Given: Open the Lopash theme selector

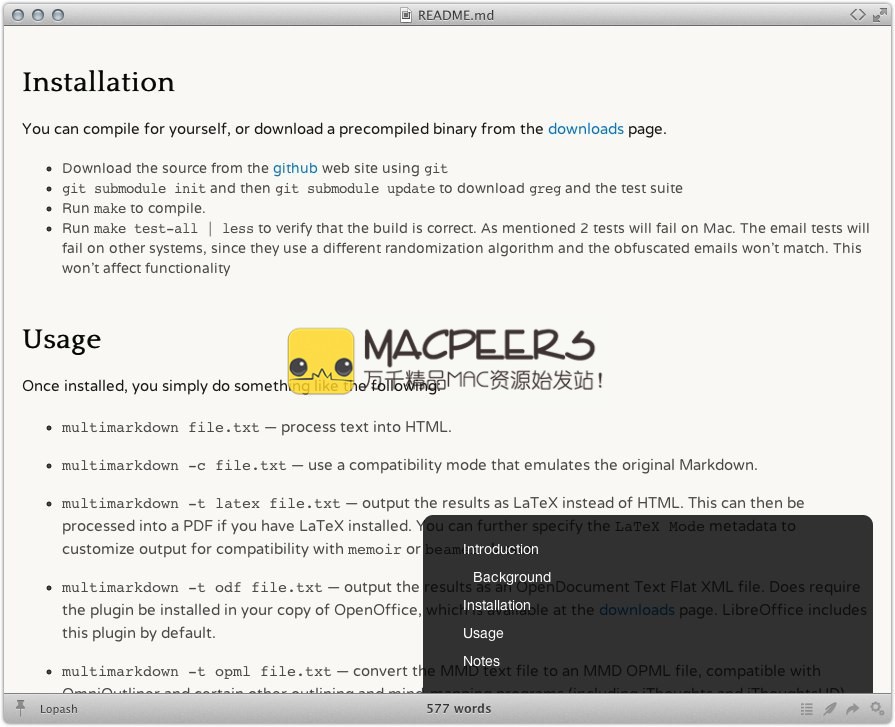Looking at the screenshot, I should 58,709.
